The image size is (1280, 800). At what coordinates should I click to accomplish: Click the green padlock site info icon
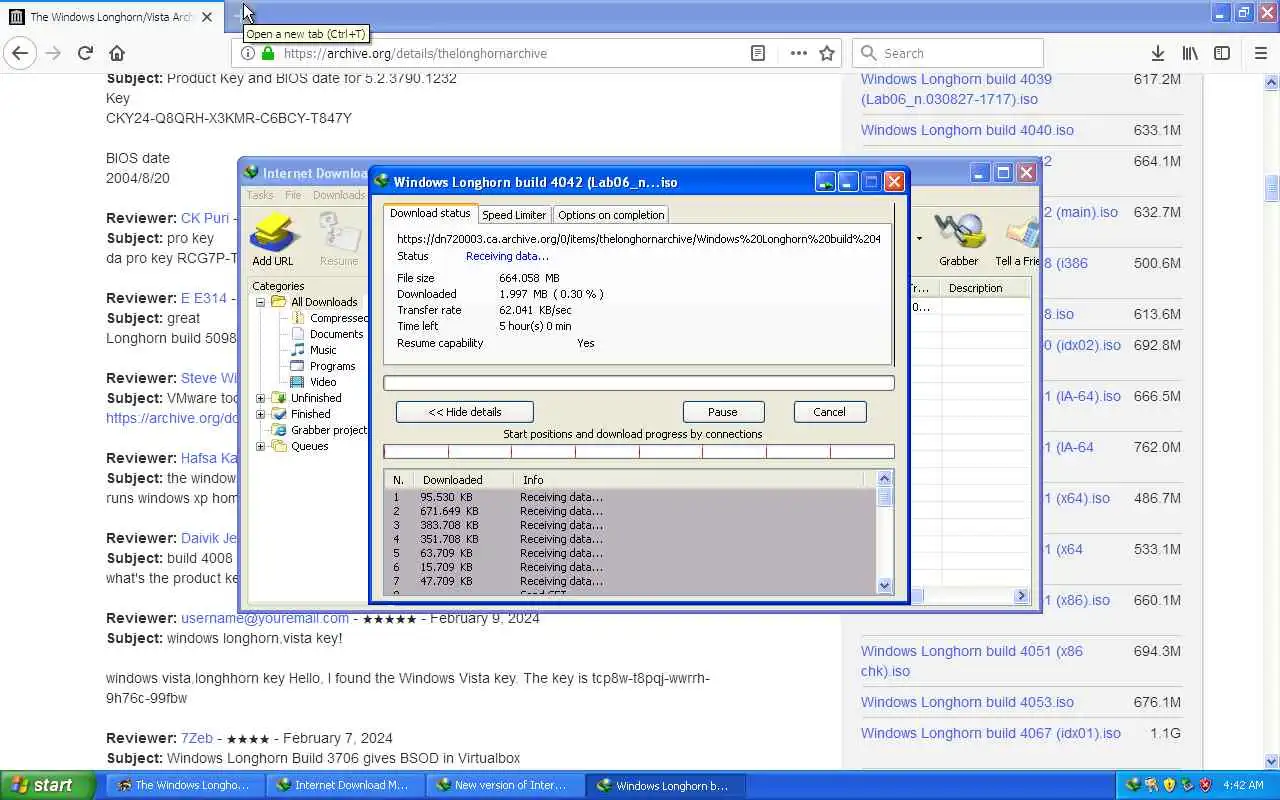[267, 53]
